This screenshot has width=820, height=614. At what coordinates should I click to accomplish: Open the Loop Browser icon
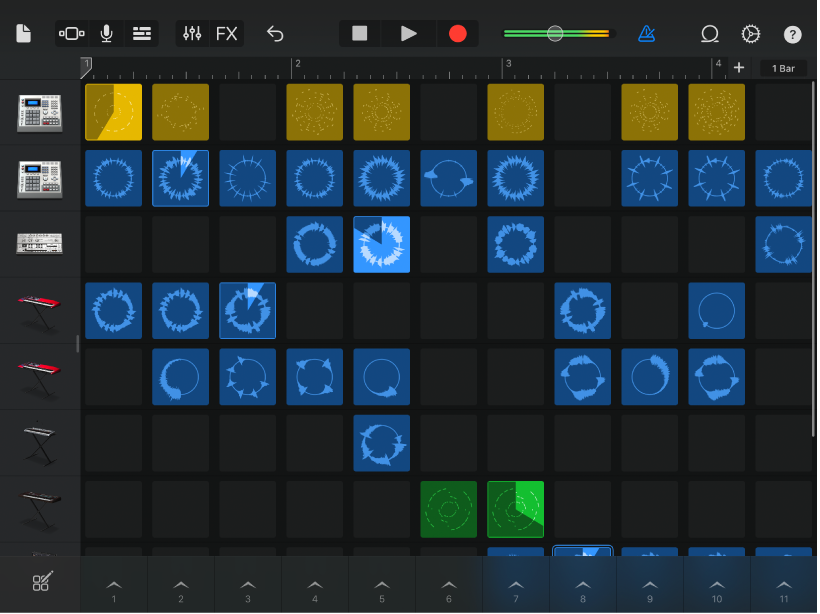tap(710, 33)
